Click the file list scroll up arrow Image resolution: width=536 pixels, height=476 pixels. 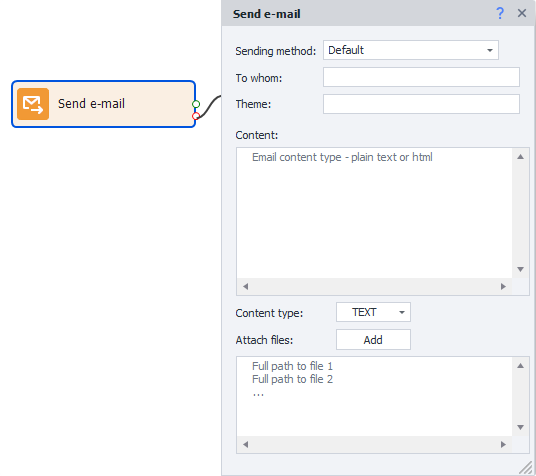click(520, 366)
